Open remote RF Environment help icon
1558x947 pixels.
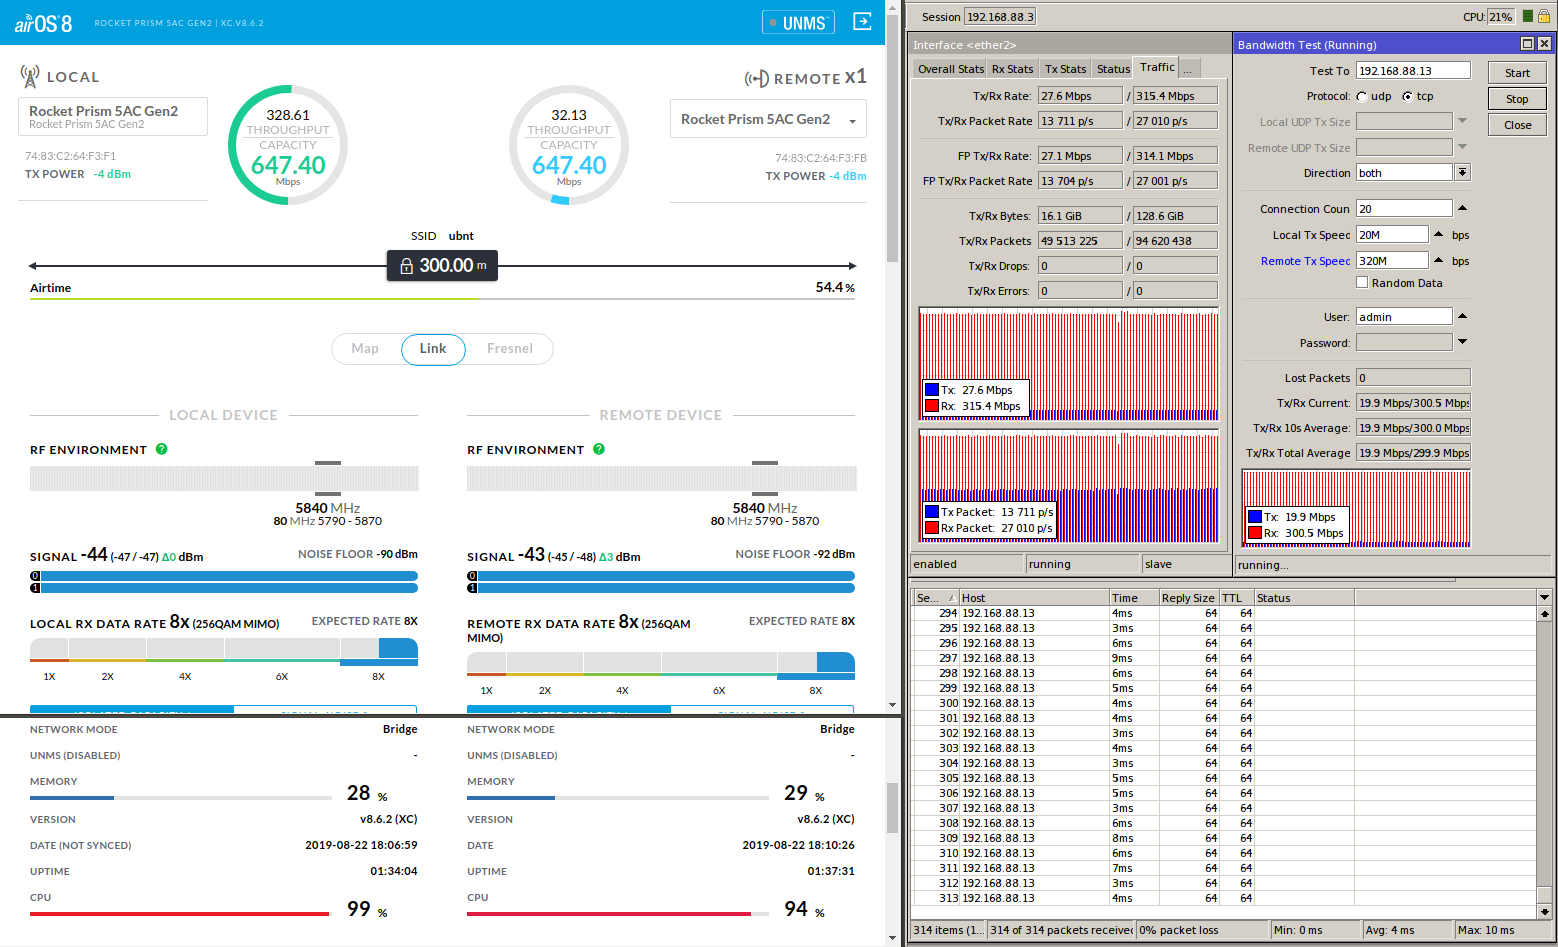coord(599,449)
